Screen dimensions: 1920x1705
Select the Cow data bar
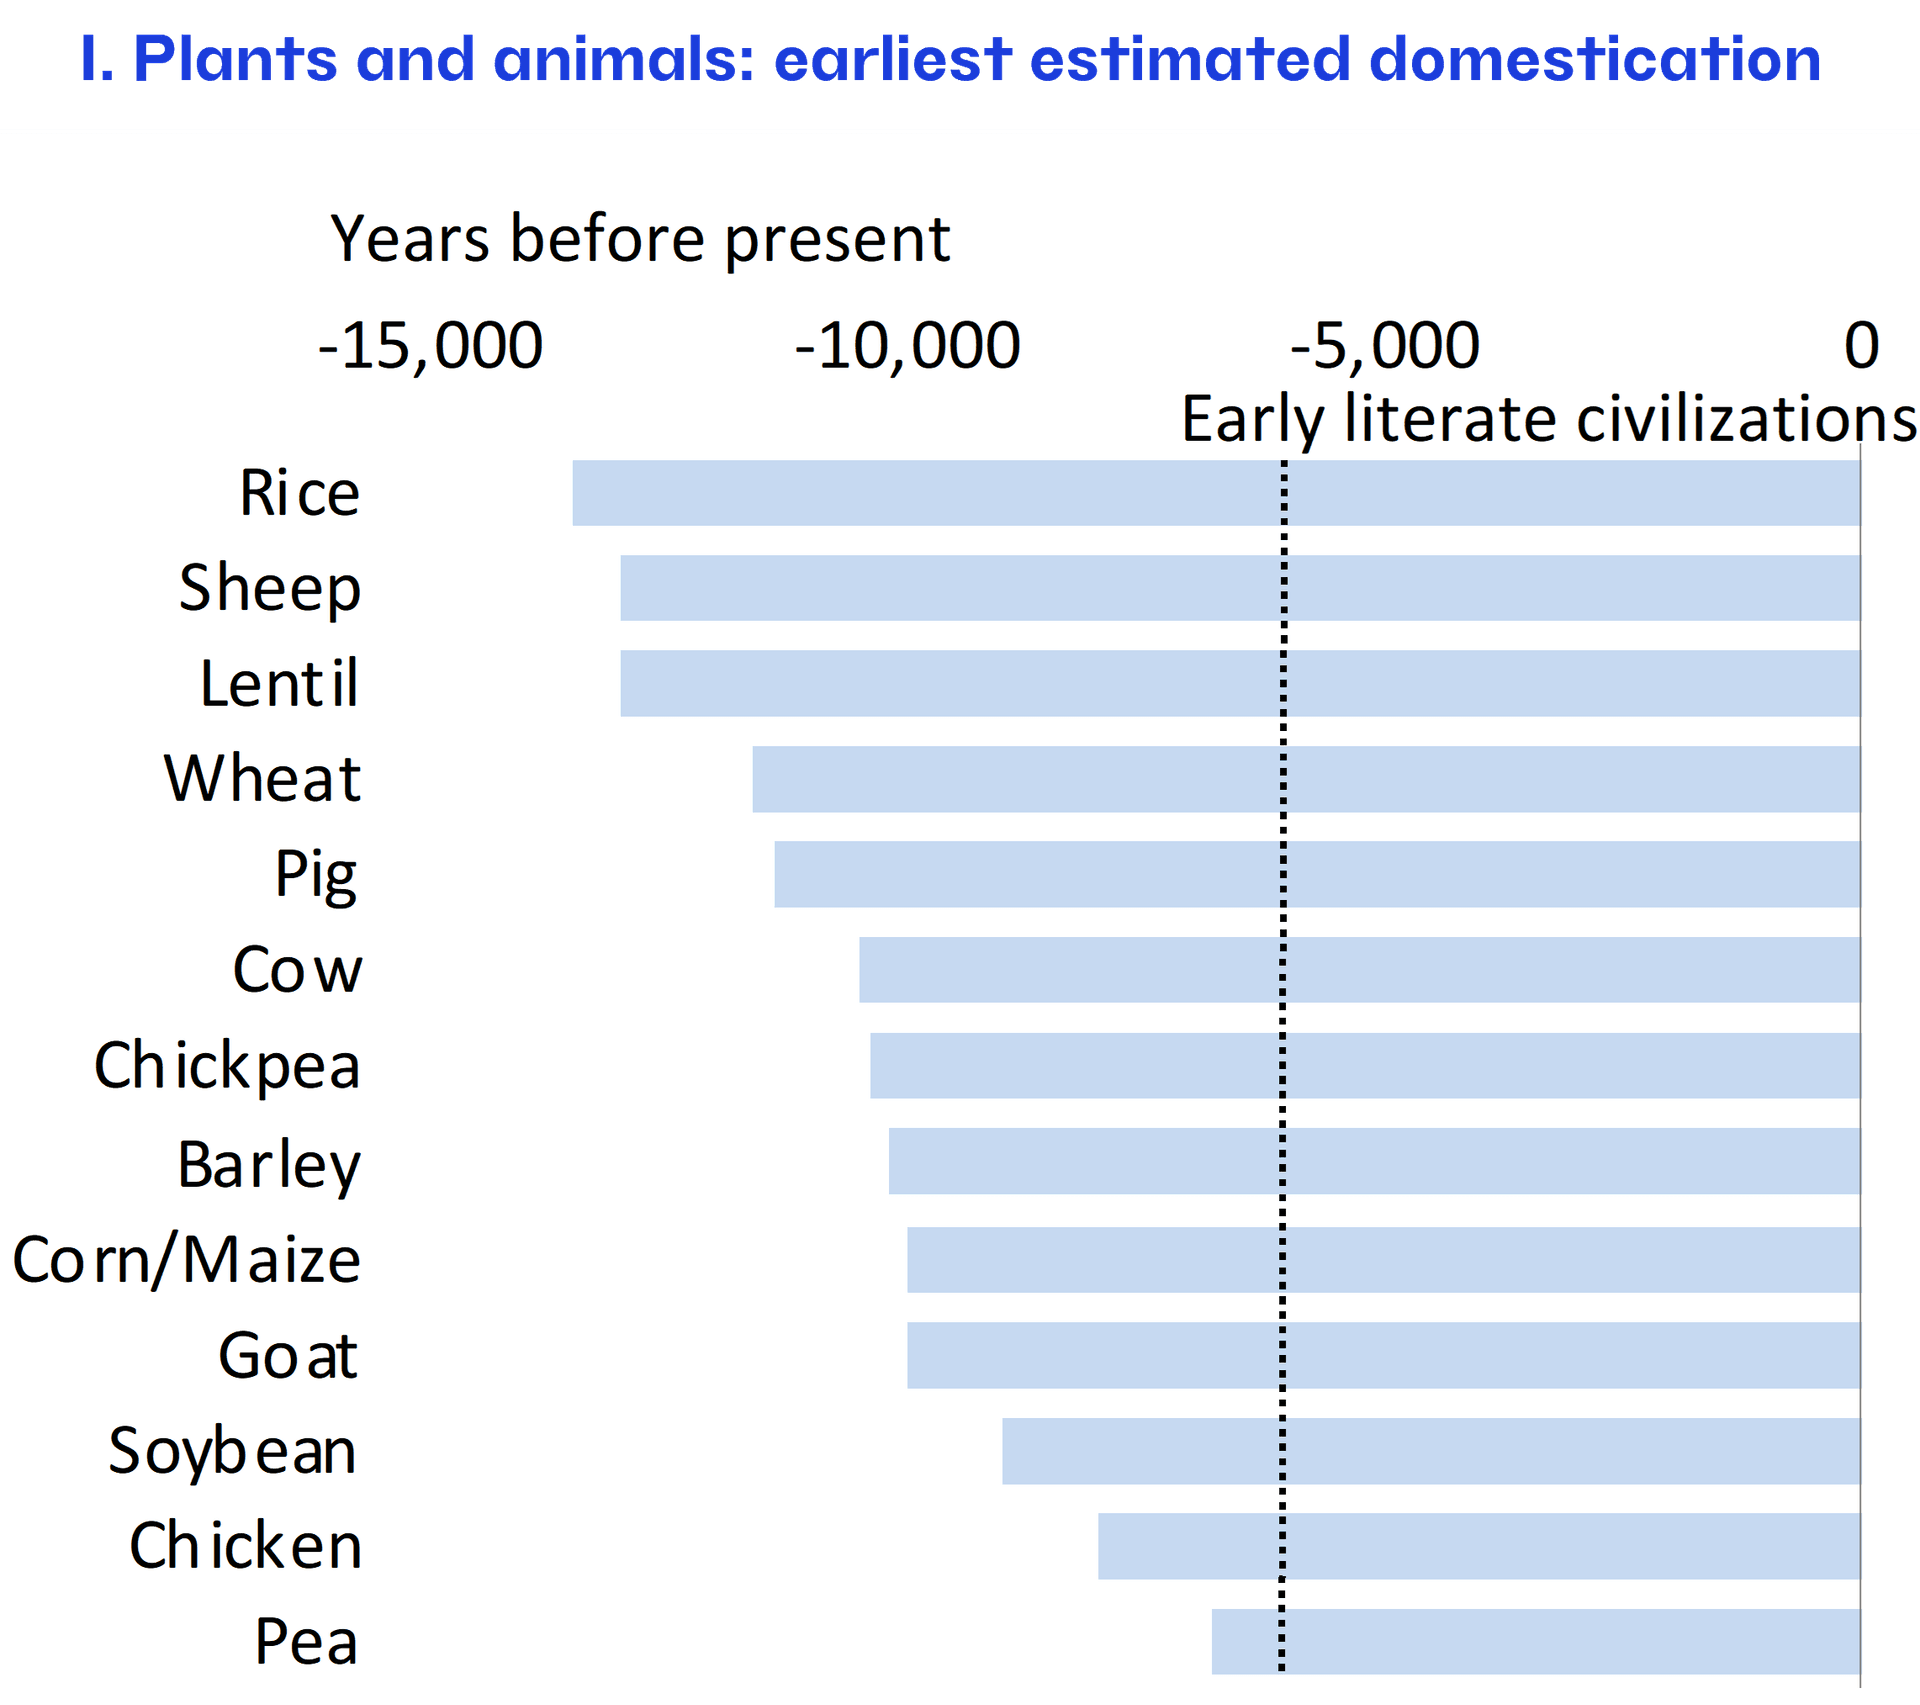tap(1360, 970)
